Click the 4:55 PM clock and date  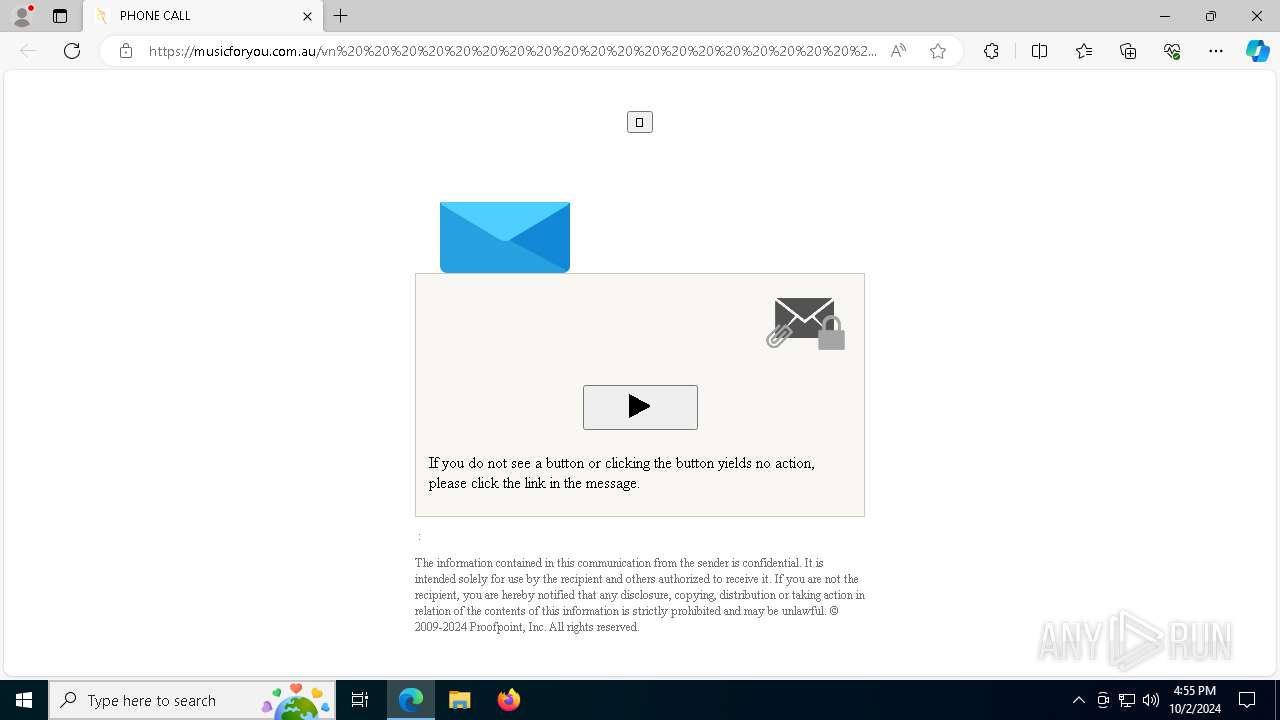1195,700
